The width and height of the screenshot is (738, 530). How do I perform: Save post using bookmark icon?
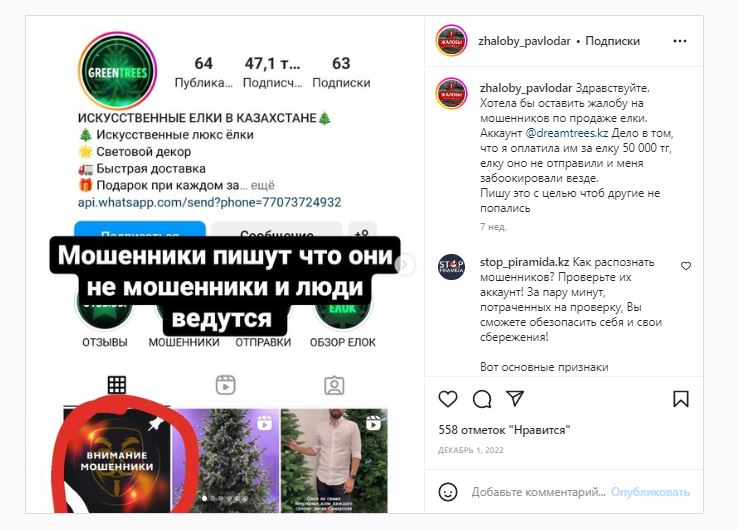pos(681,399)
